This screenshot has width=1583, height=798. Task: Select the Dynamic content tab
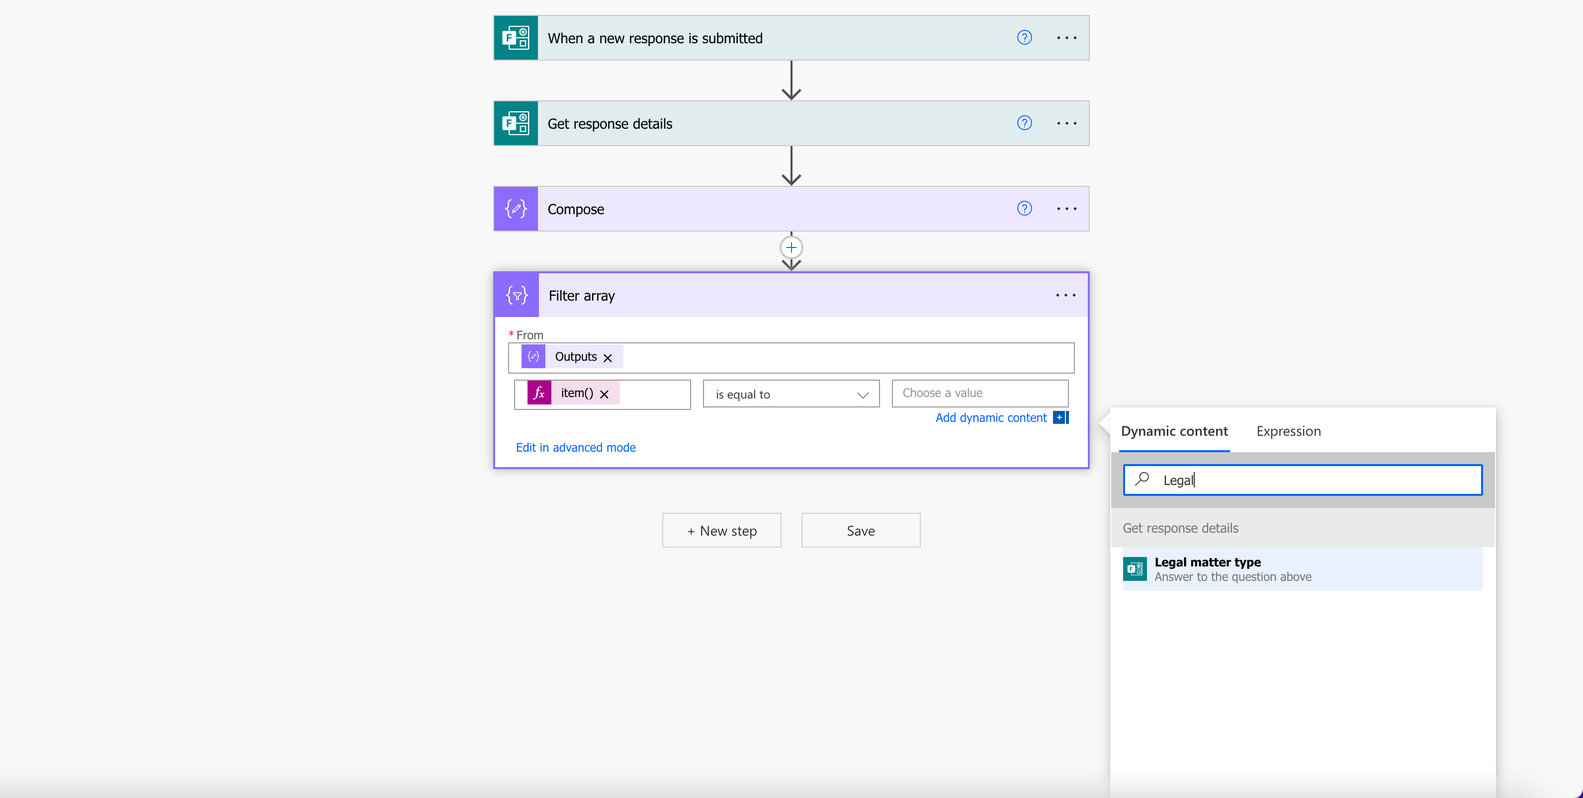(1174, 431)
